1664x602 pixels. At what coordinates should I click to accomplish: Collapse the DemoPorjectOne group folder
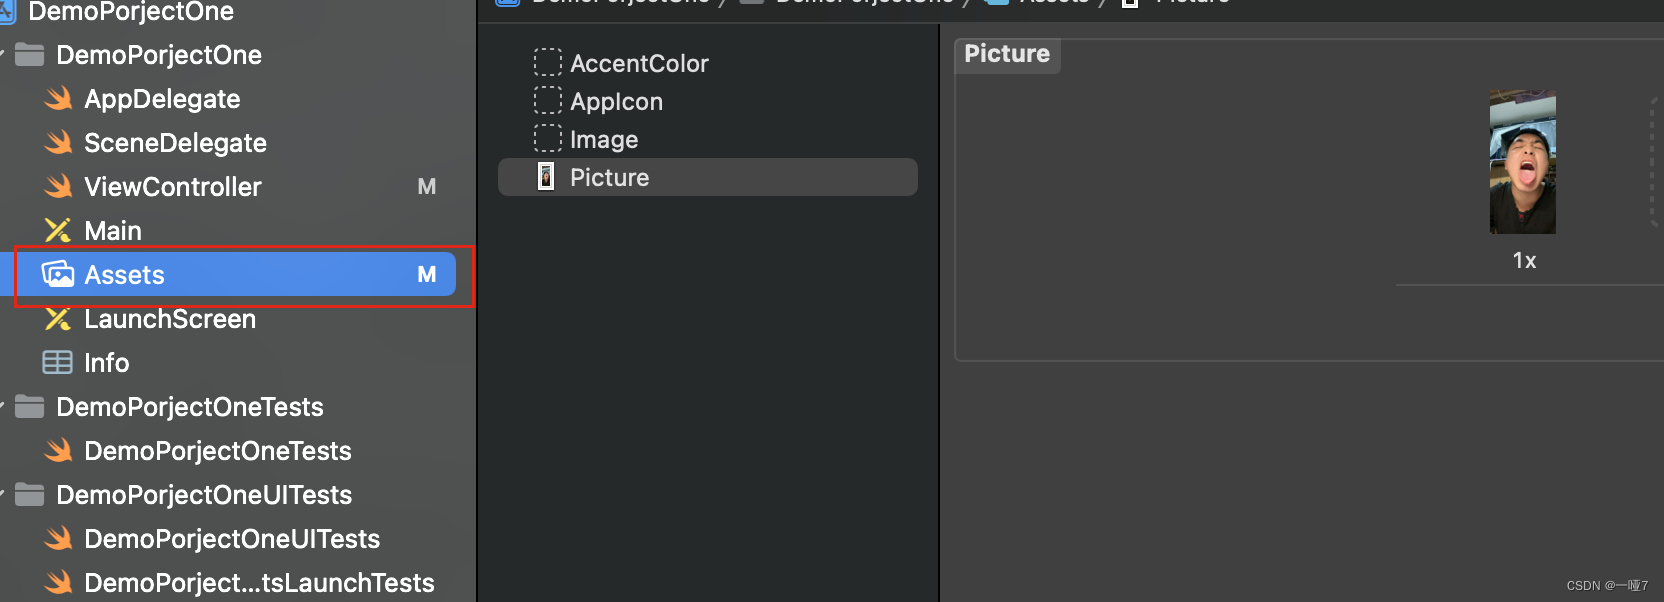tap(3, 55)
